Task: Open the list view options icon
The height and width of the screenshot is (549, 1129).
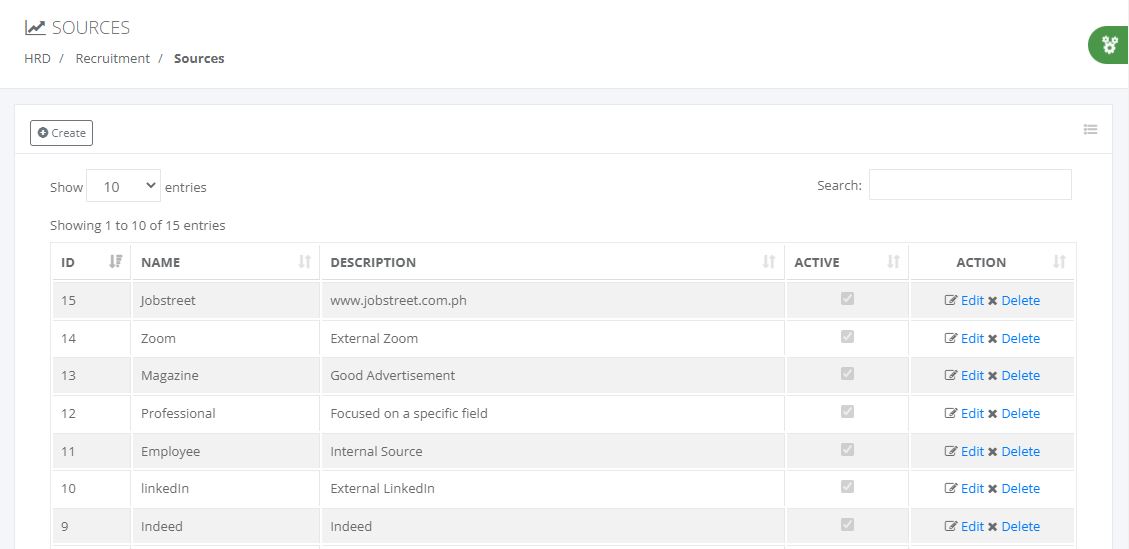Action: (x=1090, y=130)
